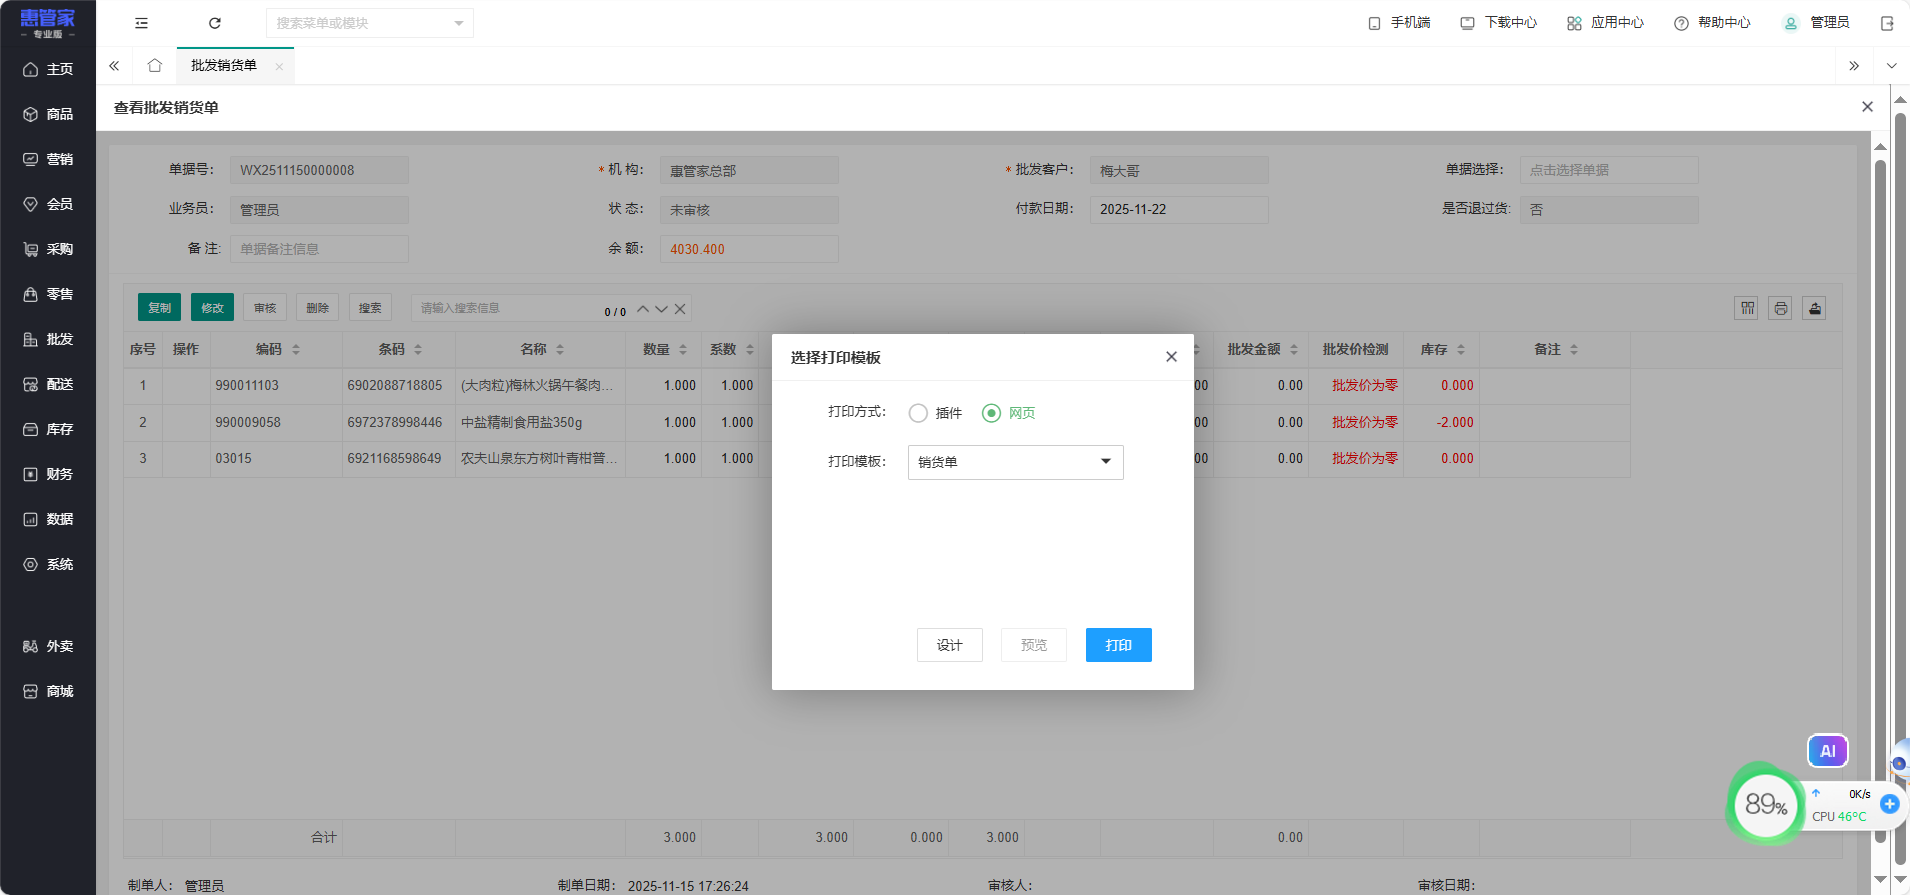Click the blue 打印 button
The image size is (1910, 895).
tap(1118, 645)
